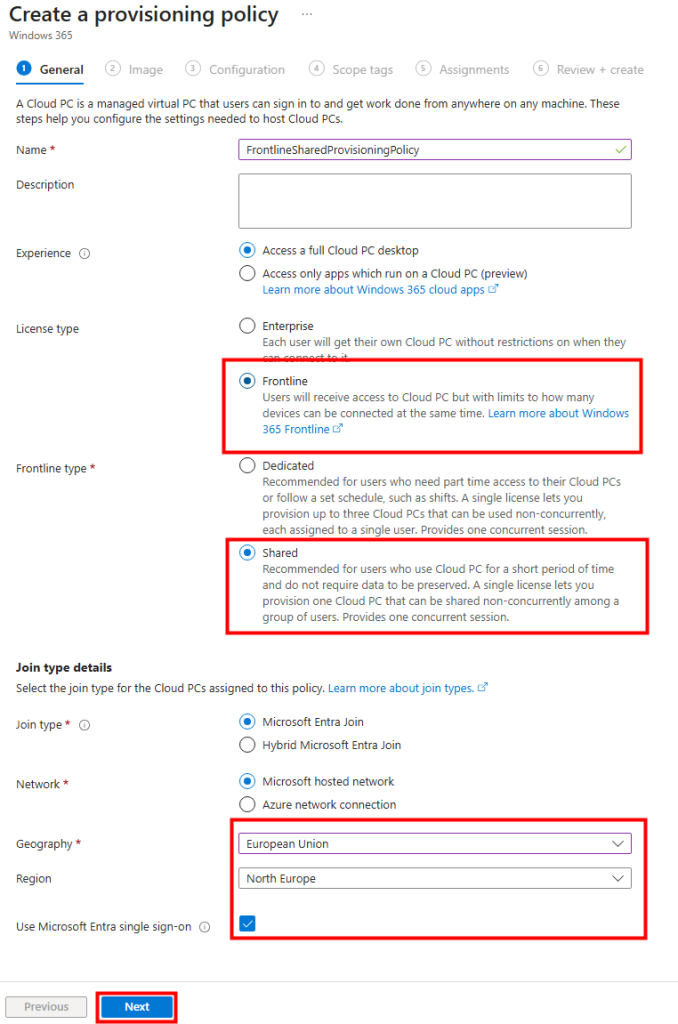Click the single sign-on info icon
Viewport: 678px width, 1024px height.
click(204, 927)
